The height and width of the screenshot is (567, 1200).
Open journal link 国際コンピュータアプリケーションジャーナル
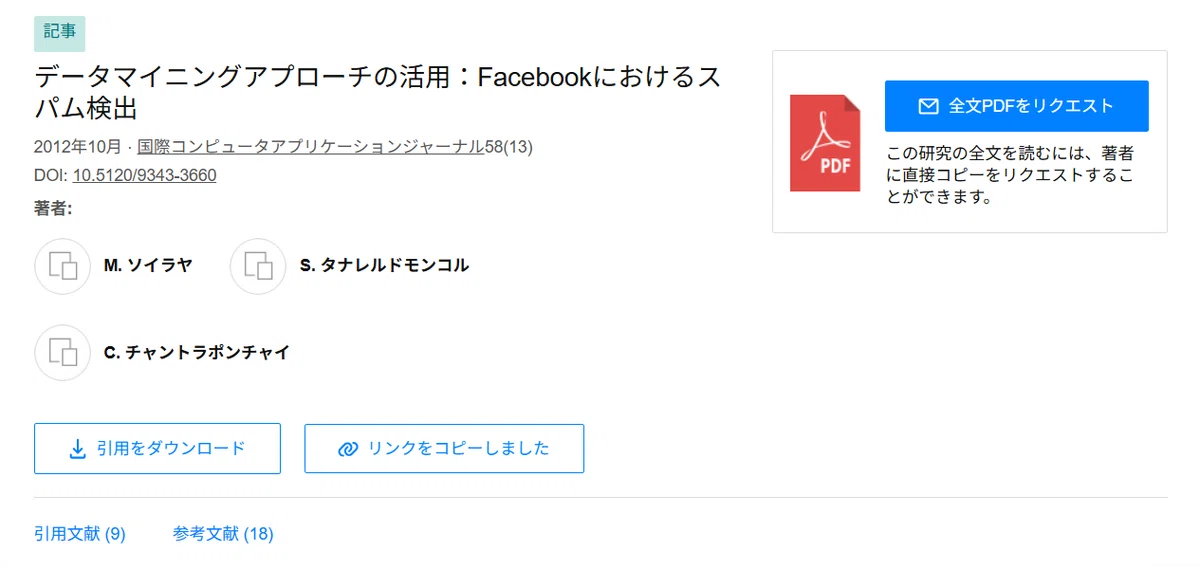click(x=311, y=147)
